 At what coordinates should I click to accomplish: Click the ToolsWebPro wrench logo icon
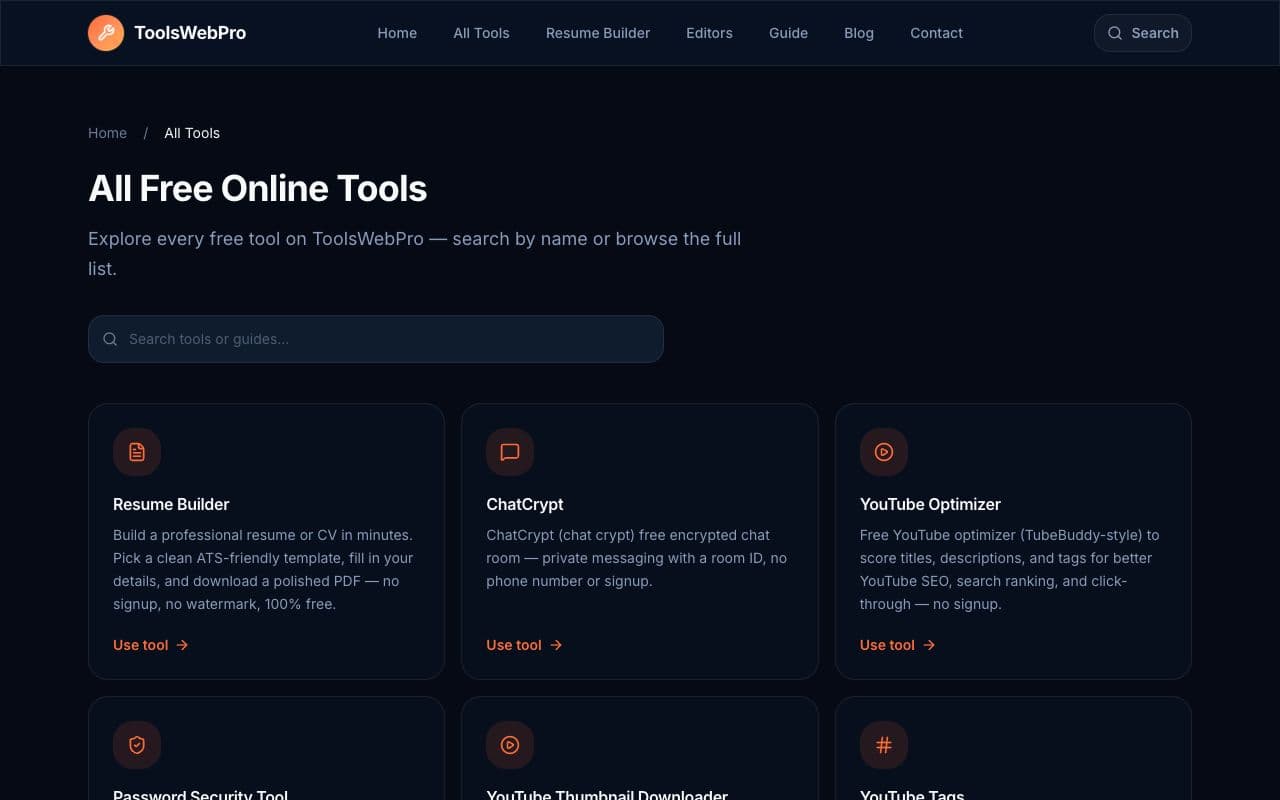click(106, 33)
